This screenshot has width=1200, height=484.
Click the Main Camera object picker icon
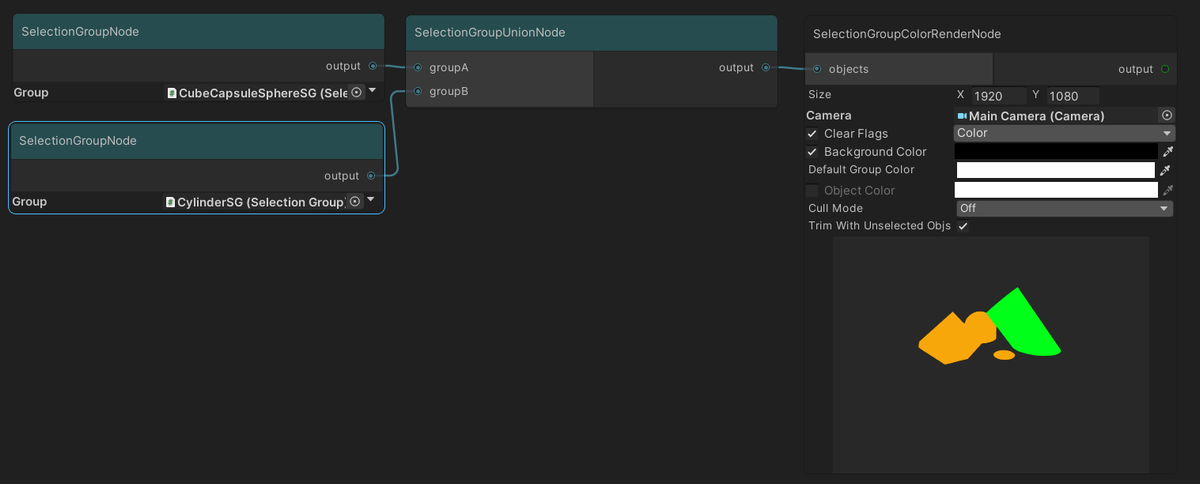(x=1166, y=116)
